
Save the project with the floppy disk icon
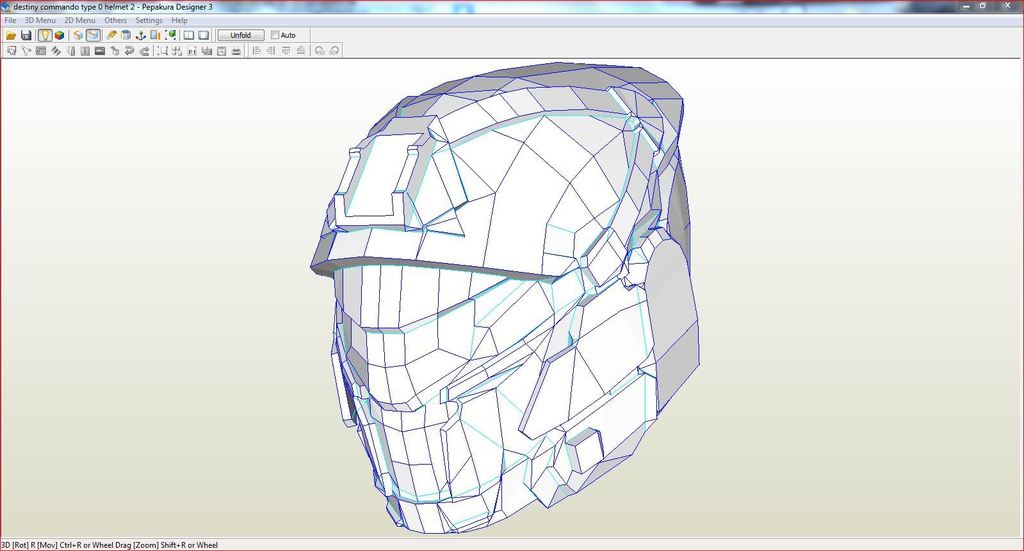pos(26,35)
